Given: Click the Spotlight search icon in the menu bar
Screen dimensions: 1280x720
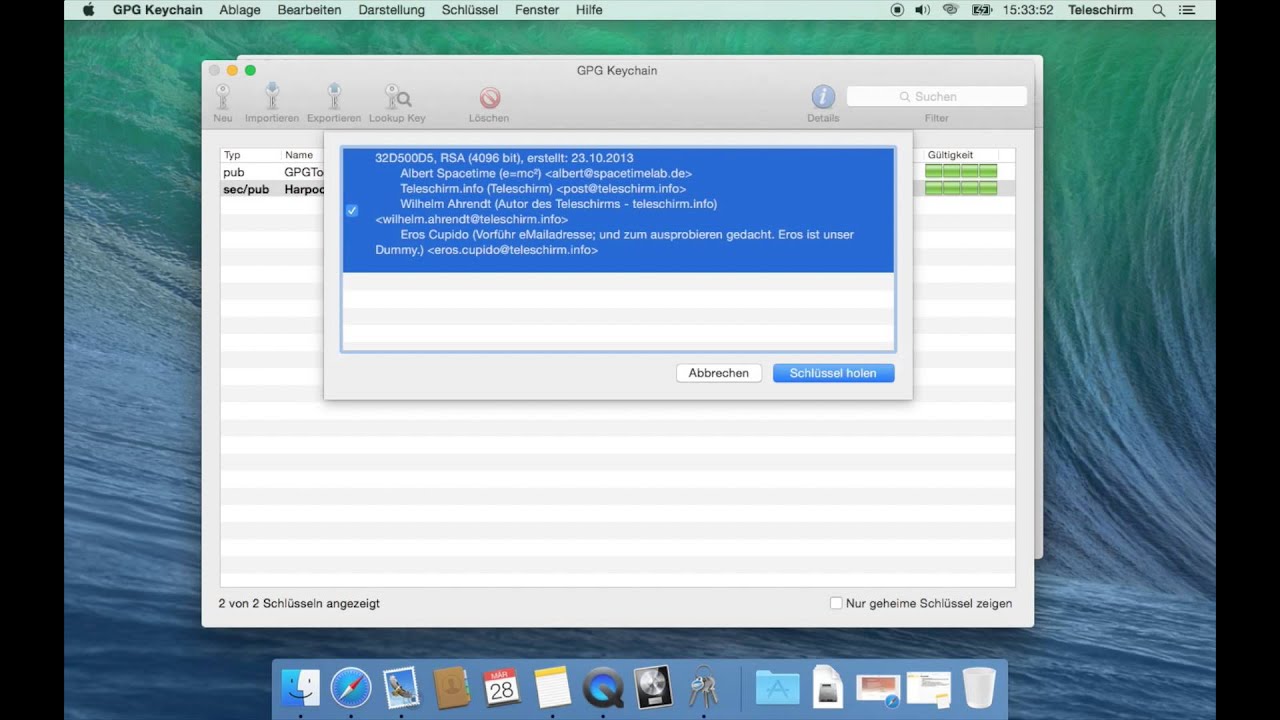Looking at the screenshot, I should click(1159, 10).
